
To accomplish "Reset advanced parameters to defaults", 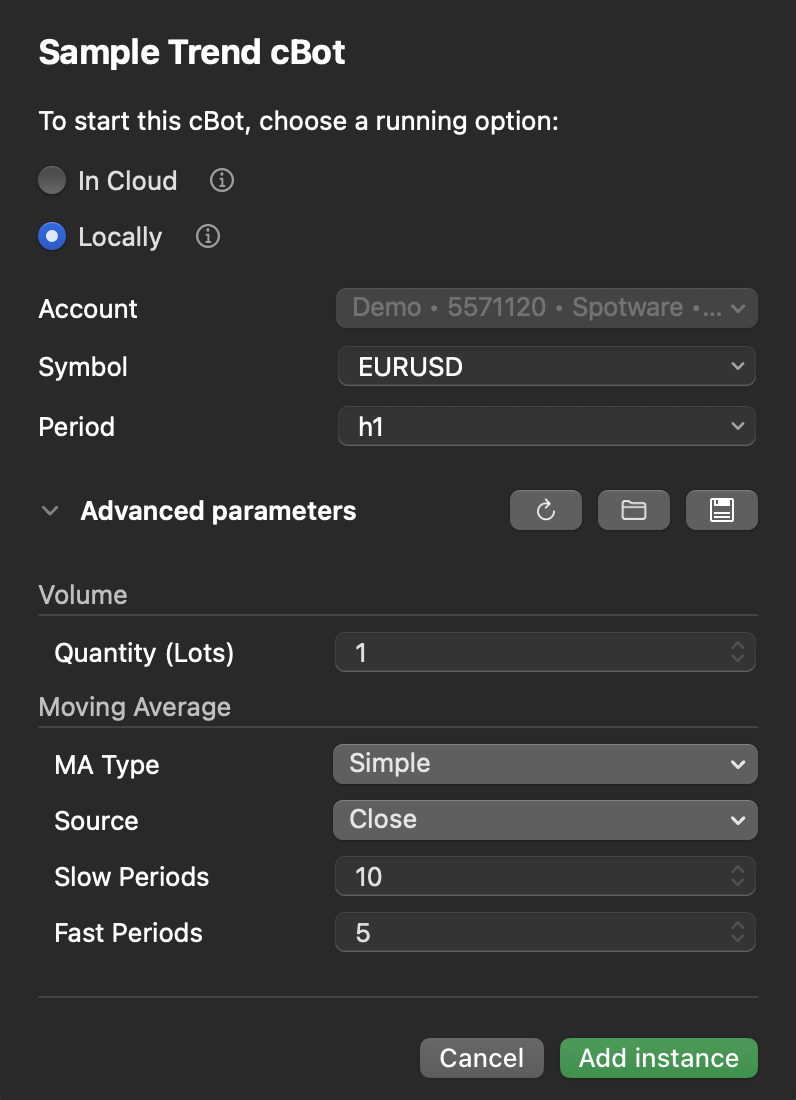I will [545, 510].
